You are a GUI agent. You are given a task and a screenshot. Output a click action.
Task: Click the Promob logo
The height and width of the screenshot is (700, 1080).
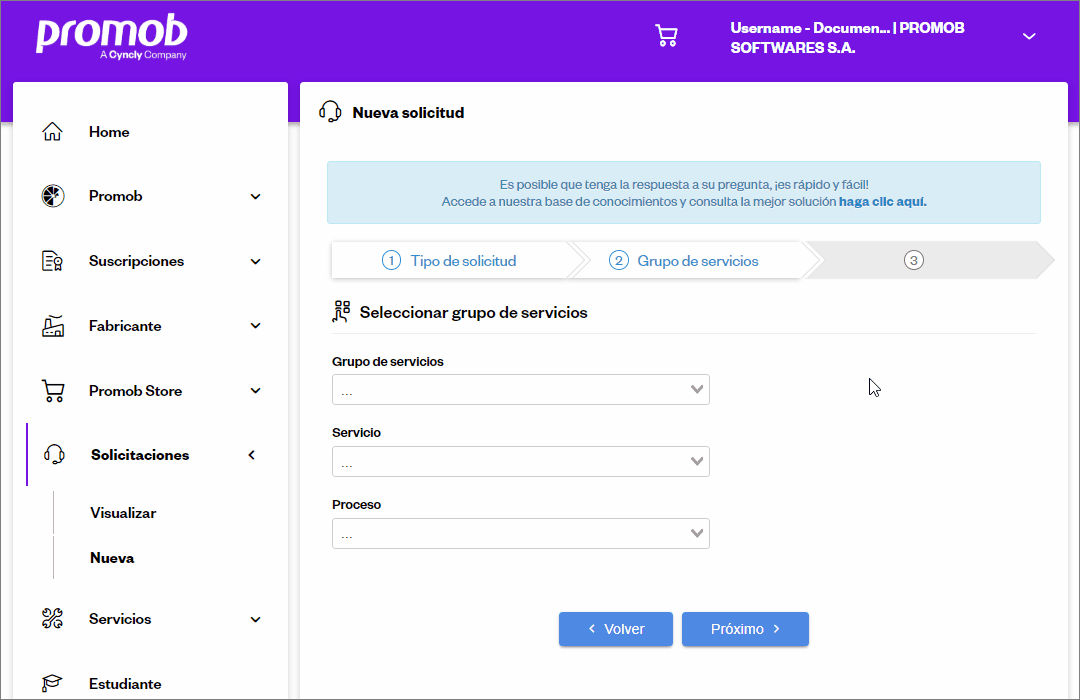tap(112, 37)
